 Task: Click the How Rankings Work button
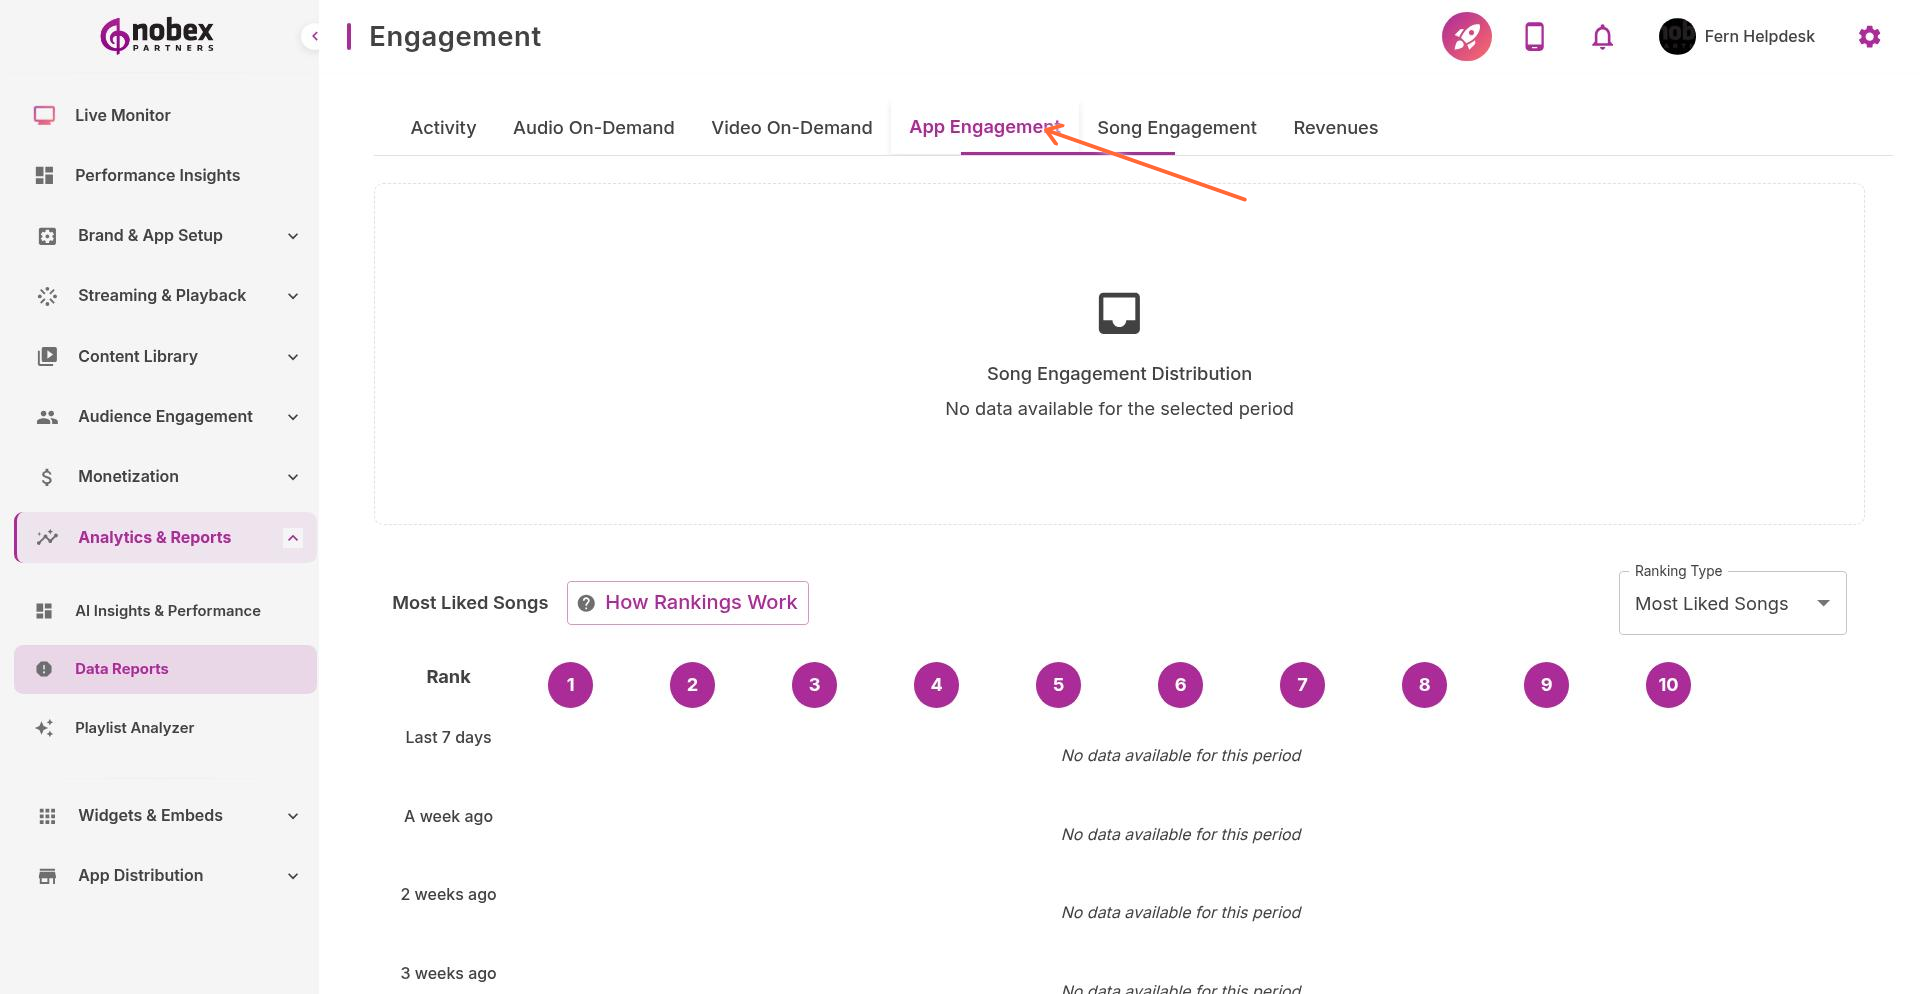[x=687, y=602]
